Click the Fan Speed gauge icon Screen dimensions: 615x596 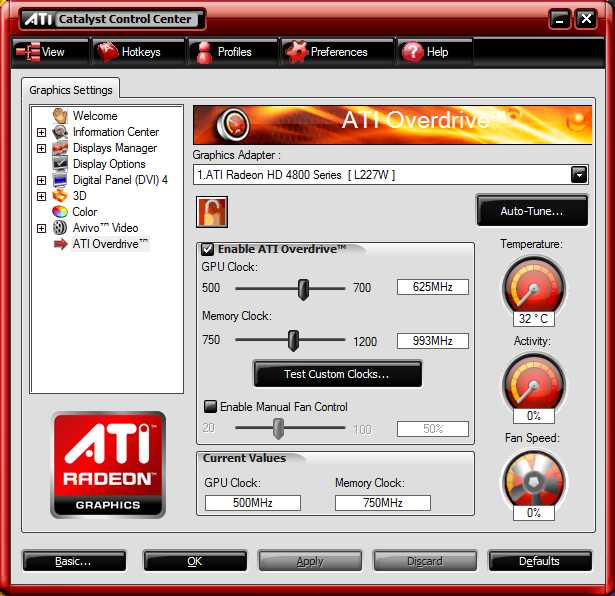point(534,482)
